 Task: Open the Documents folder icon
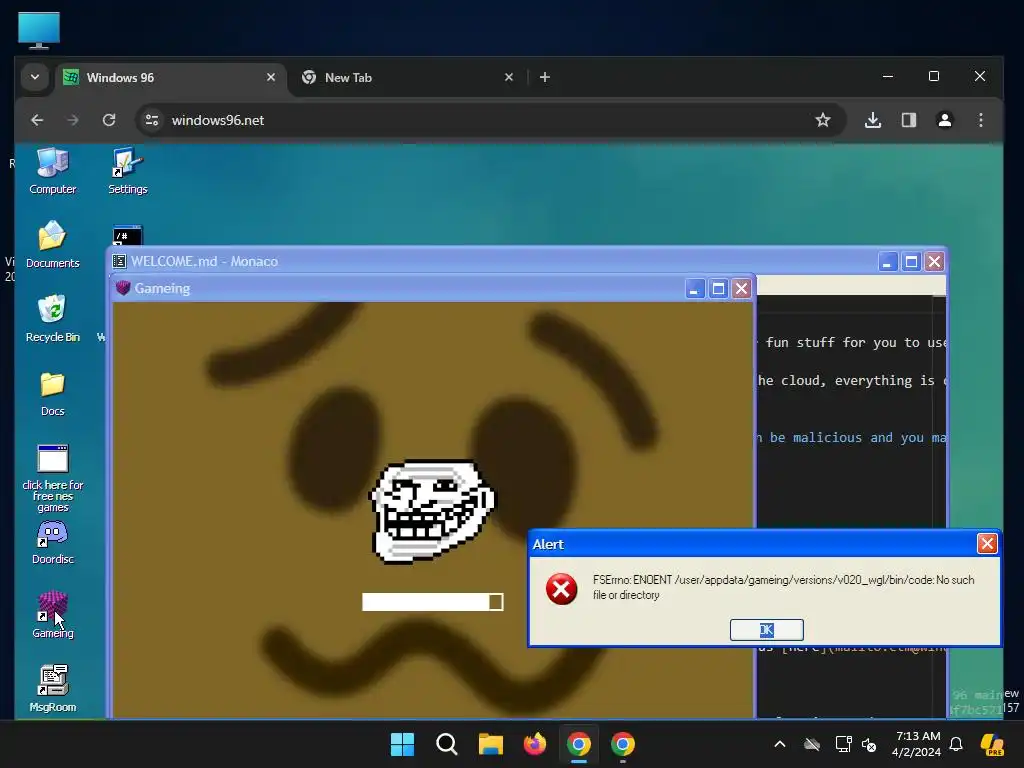point(52,244)
